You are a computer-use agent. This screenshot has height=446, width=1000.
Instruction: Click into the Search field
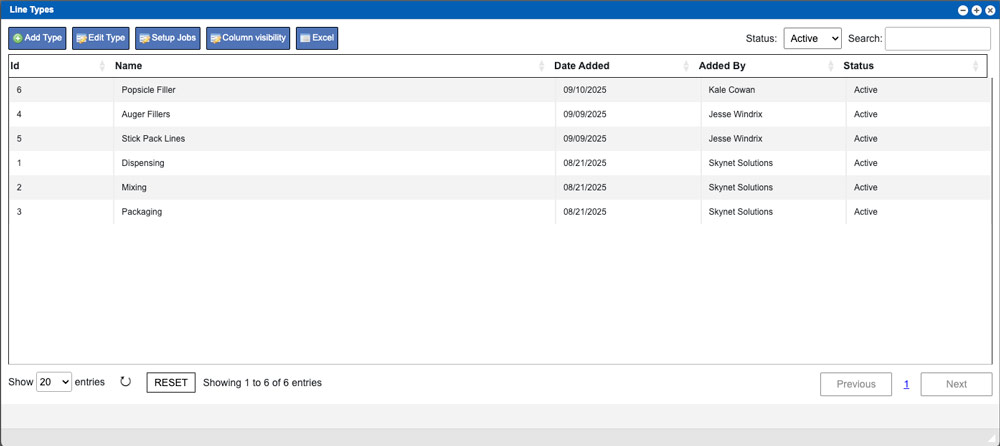tap(937, 38)
